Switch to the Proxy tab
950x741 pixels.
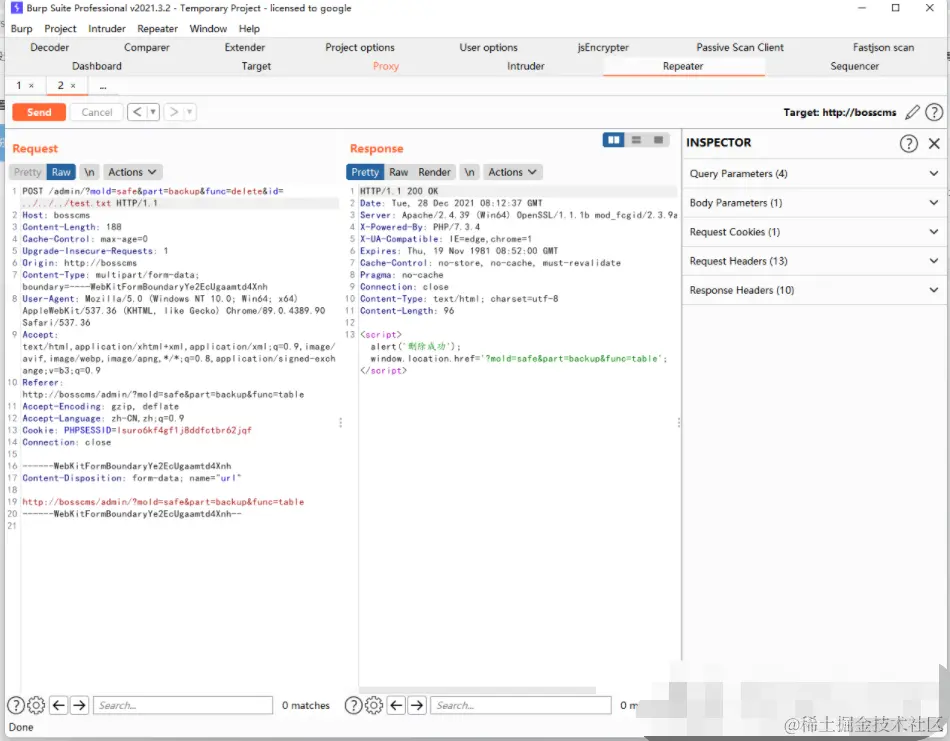[386, 66]
